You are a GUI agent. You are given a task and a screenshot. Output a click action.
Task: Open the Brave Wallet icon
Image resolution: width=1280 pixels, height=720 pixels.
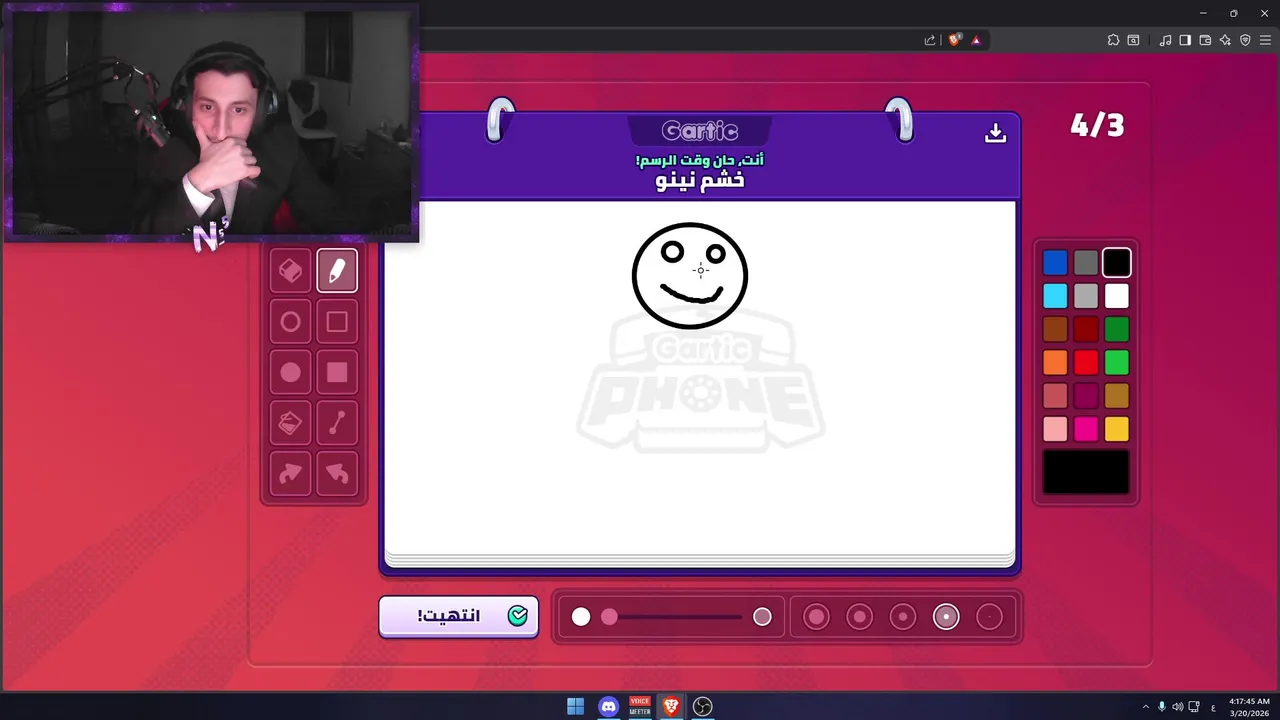point(1205,40)
